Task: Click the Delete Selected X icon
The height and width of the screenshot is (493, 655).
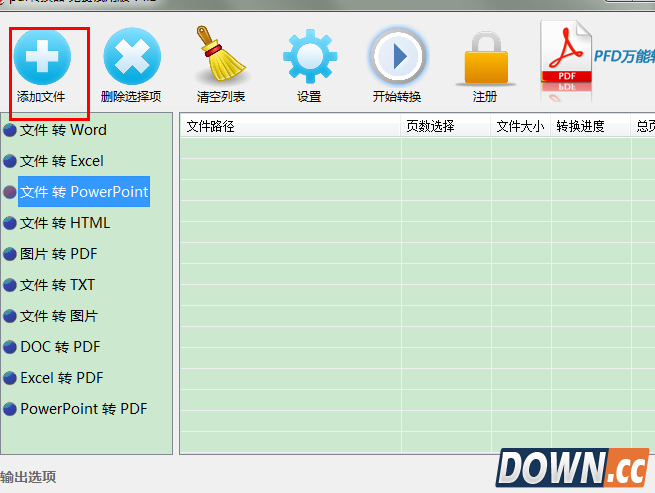Action: [132, 56]
